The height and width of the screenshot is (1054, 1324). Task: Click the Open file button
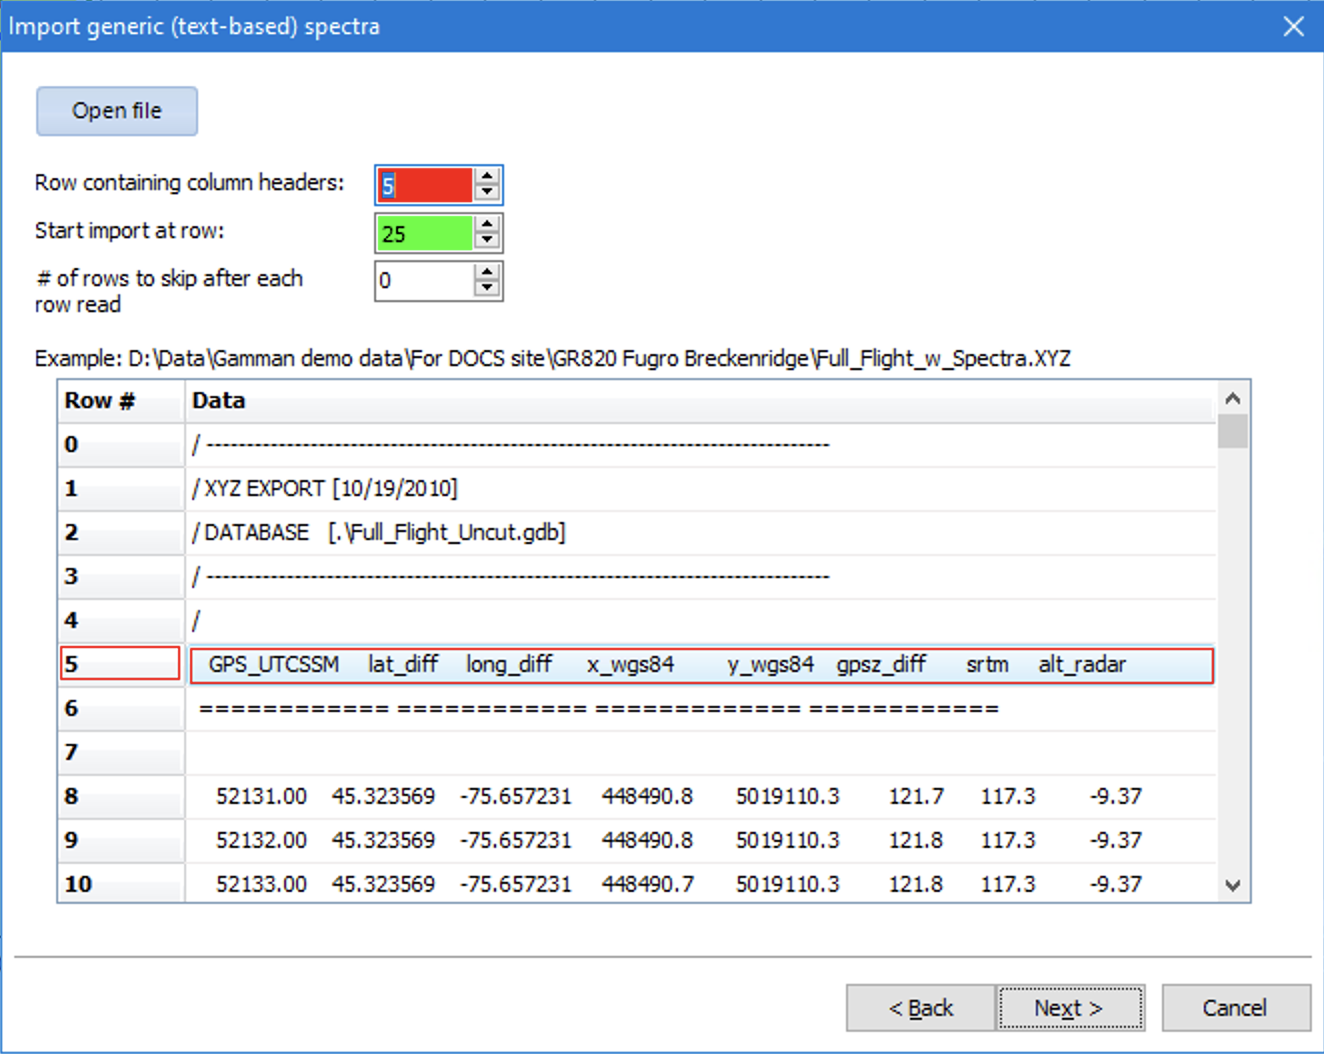point(117,111)
